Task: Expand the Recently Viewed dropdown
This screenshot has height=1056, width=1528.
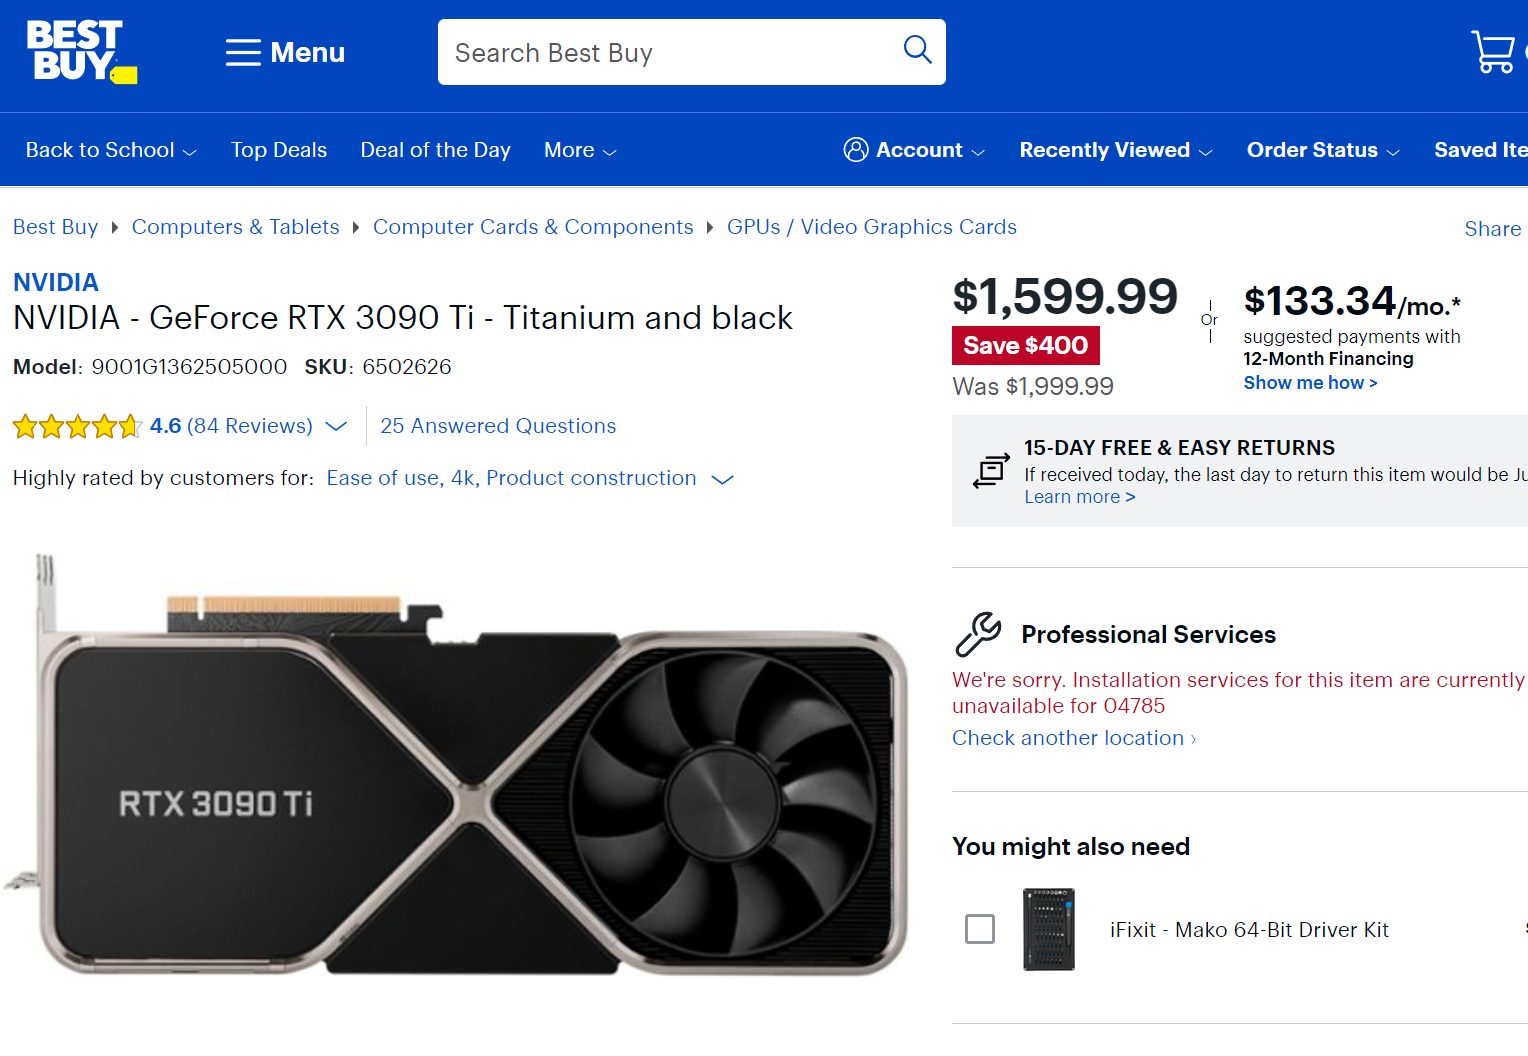Action: [1113, 149]
